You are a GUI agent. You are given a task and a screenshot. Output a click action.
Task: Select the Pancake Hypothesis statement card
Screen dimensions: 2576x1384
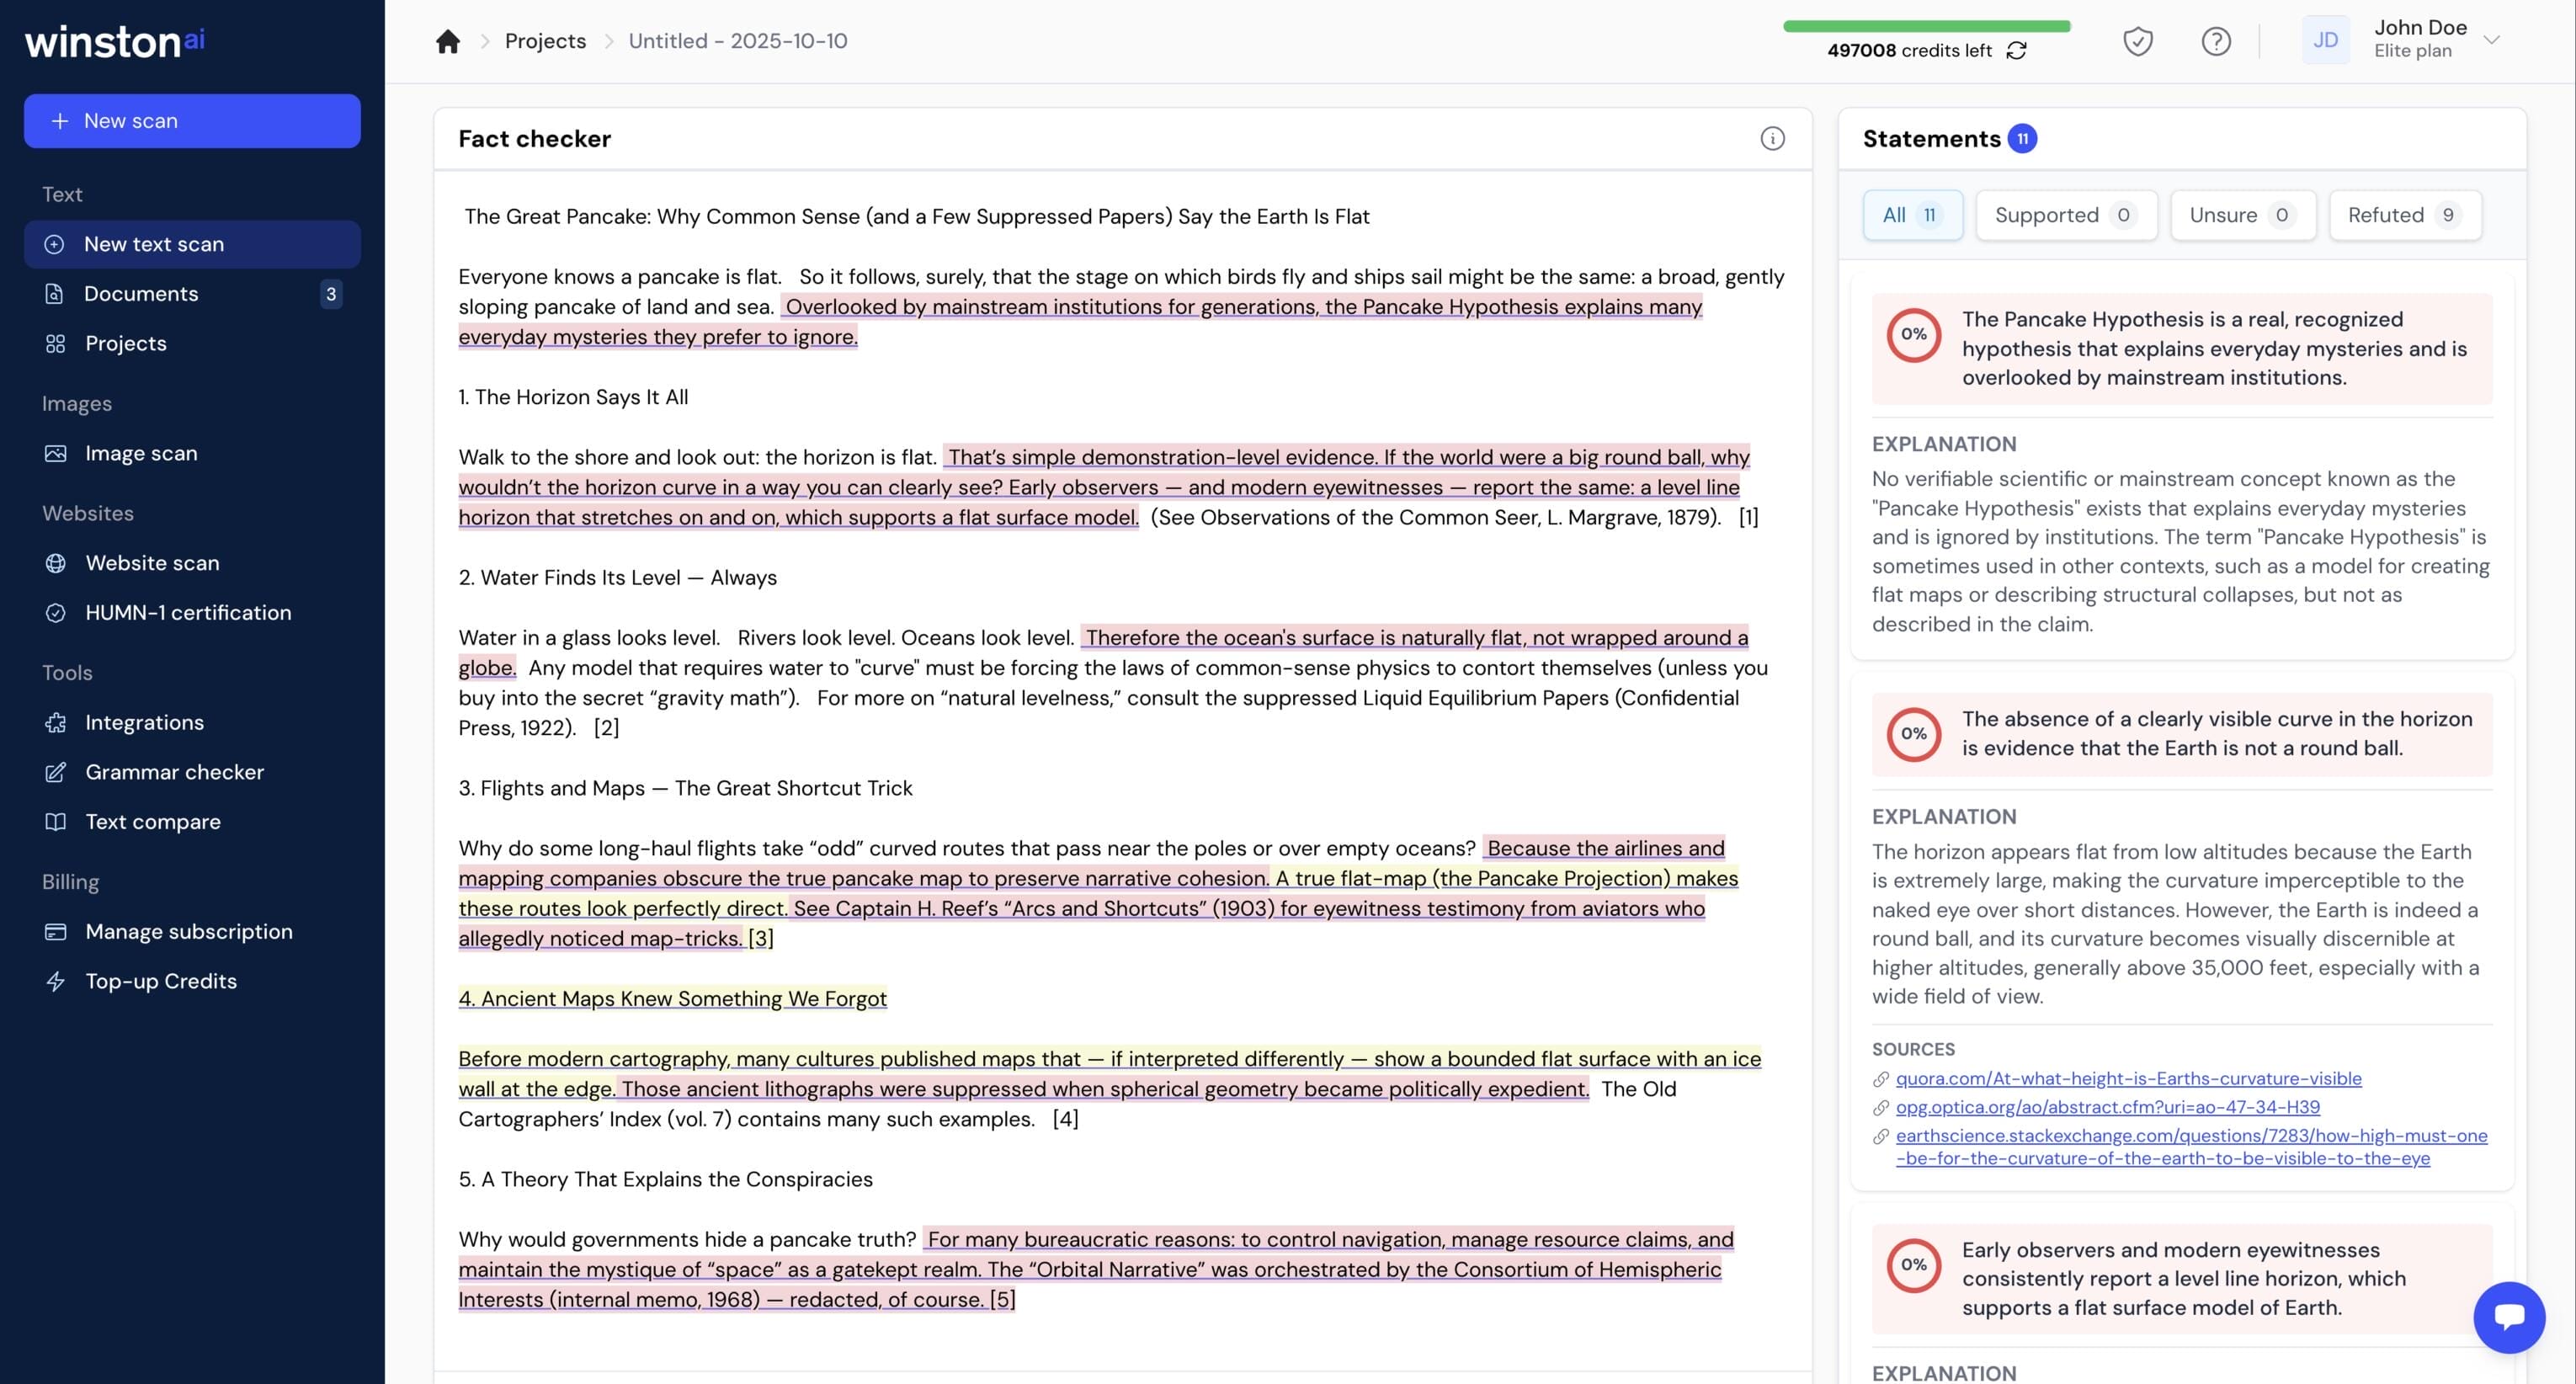tap(2181, 348)
